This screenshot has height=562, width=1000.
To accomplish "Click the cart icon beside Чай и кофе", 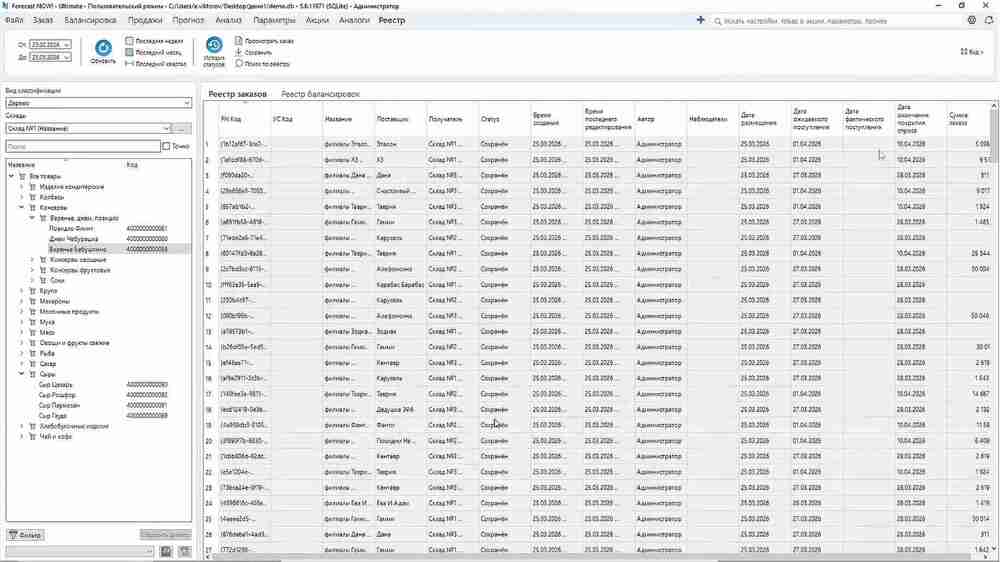I will [32, 437].
